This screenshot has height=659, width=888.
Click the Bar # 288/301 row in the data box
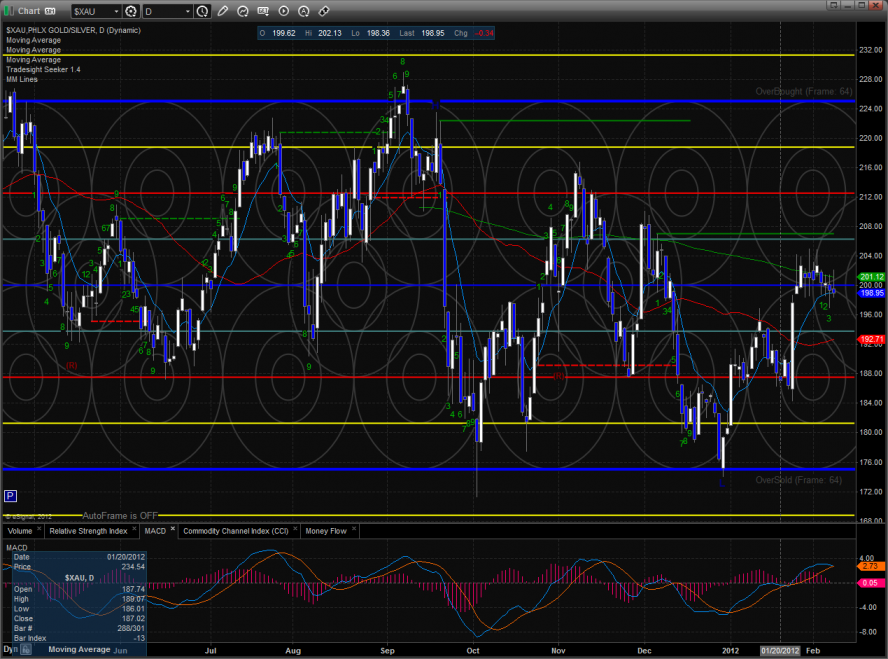(79, 628)
